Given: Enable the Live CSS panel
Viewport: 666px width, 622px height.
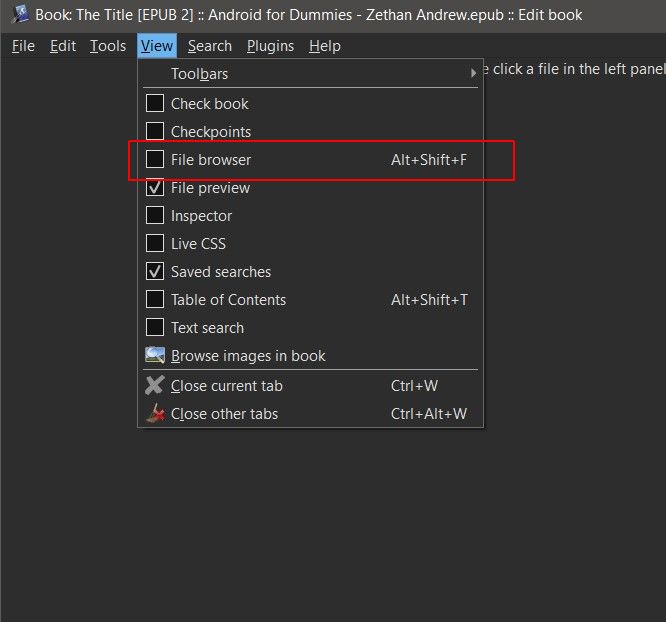Looking at the screenshot, I should pos(155,244).
